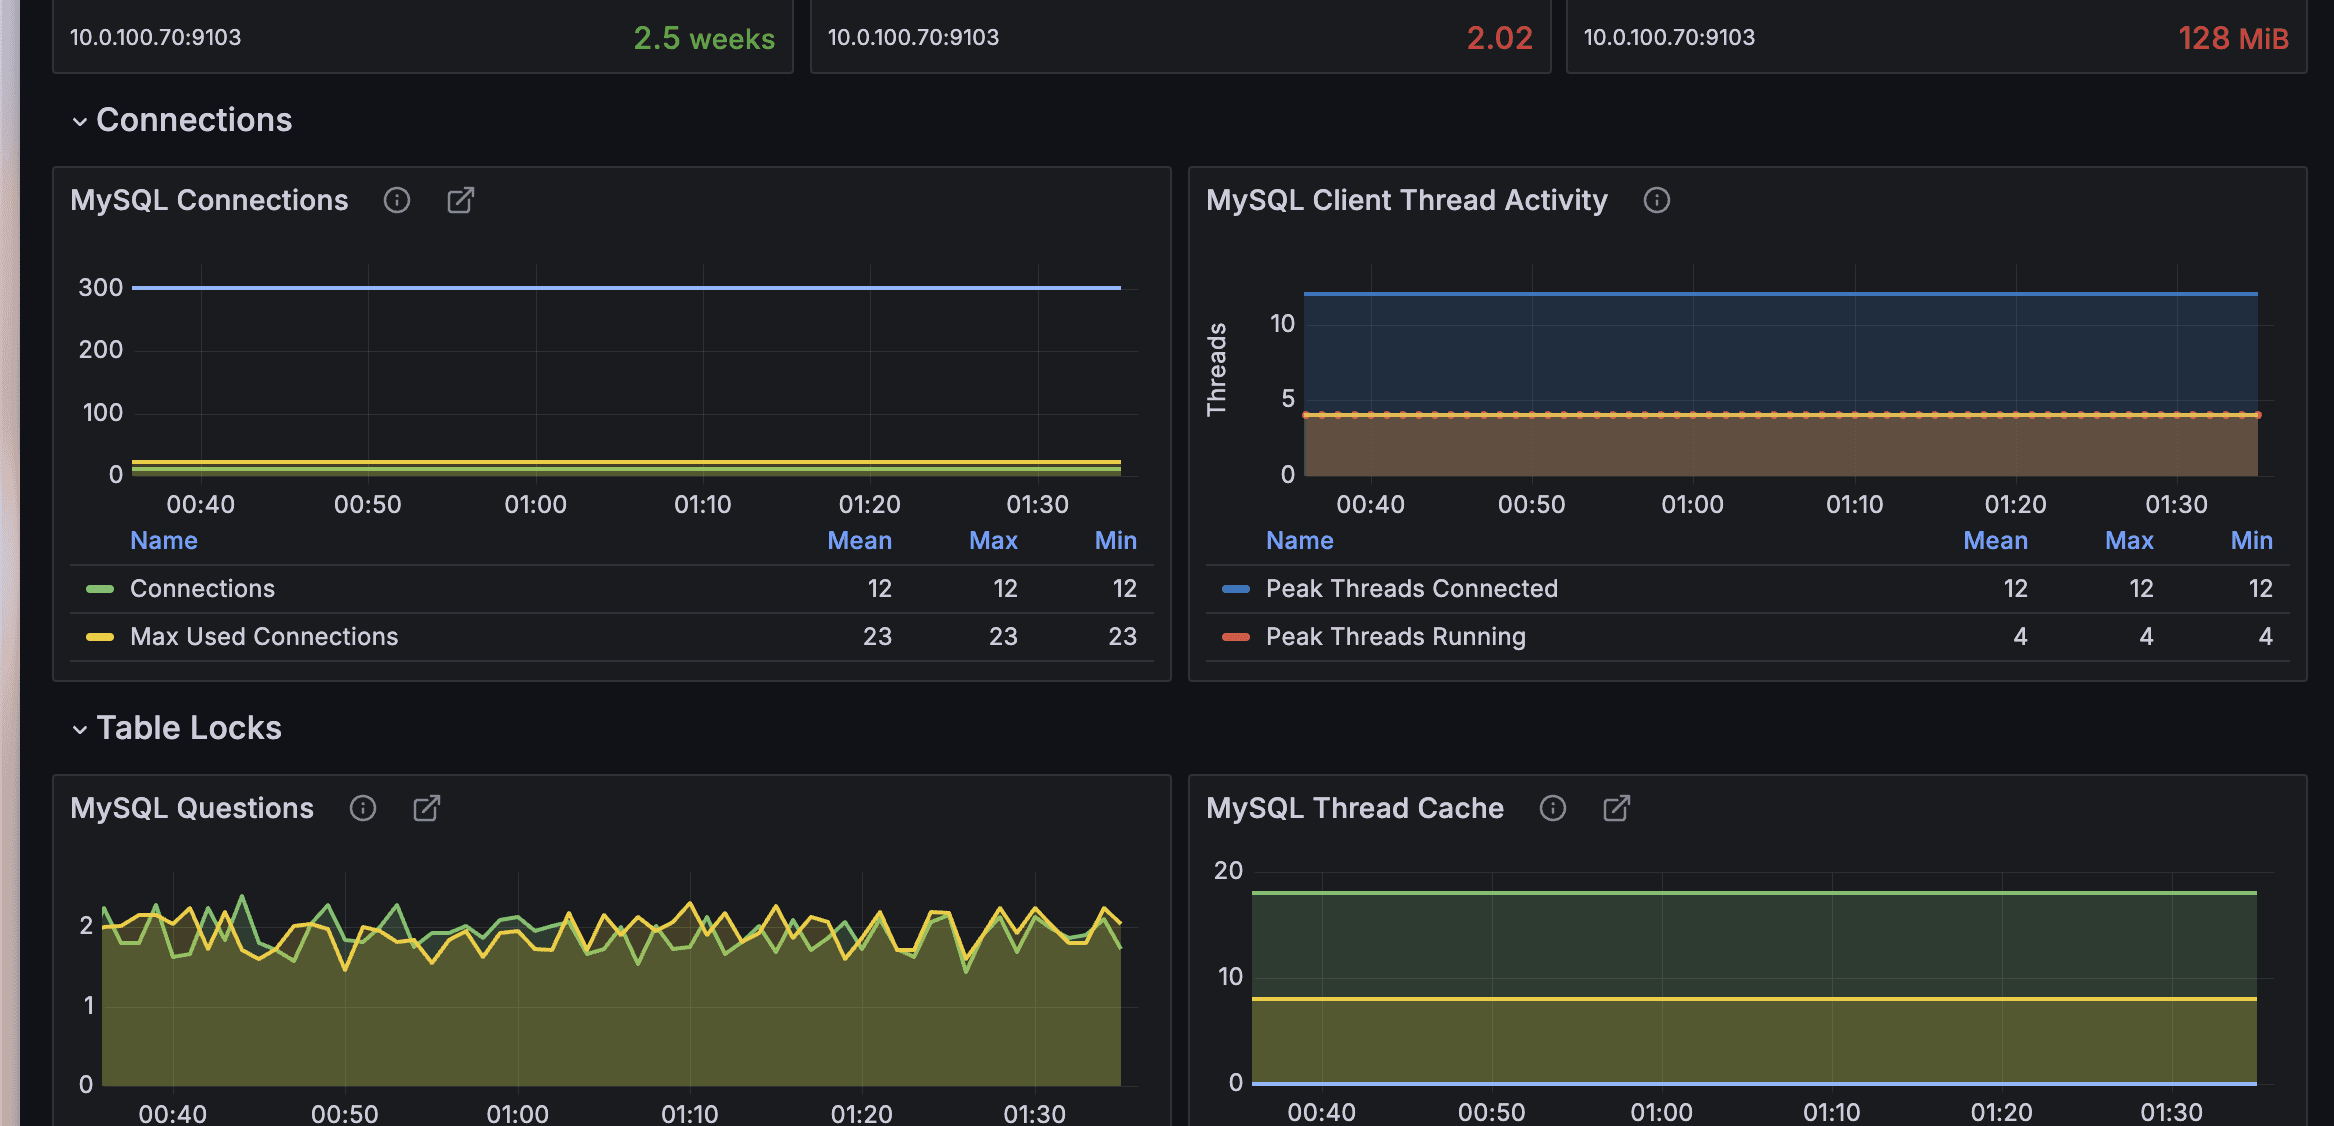The width and height of the screenshot is (2334, 1126).
Task: Click info icon on MySQL Thread Cache
Action: click(x=1552, y=808)
